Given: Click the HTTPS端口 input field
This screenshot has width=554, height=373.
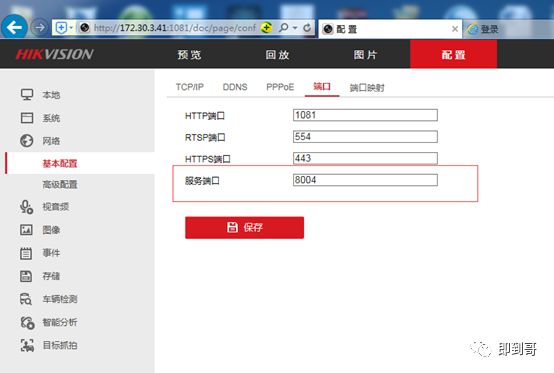Looking at the screenshot, I should pyautogui.click(x=365, y=158).
